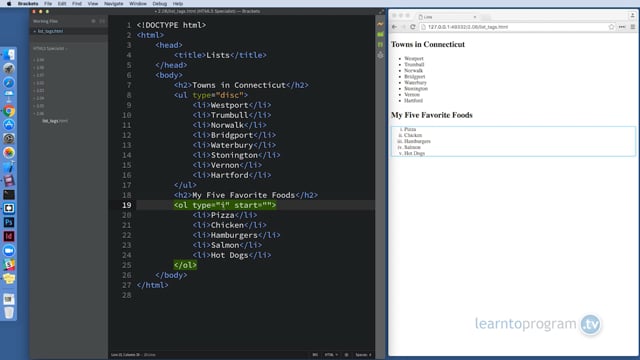Open the File menu
The height and width of the screenshot is (360, 640).
point(48,4)
